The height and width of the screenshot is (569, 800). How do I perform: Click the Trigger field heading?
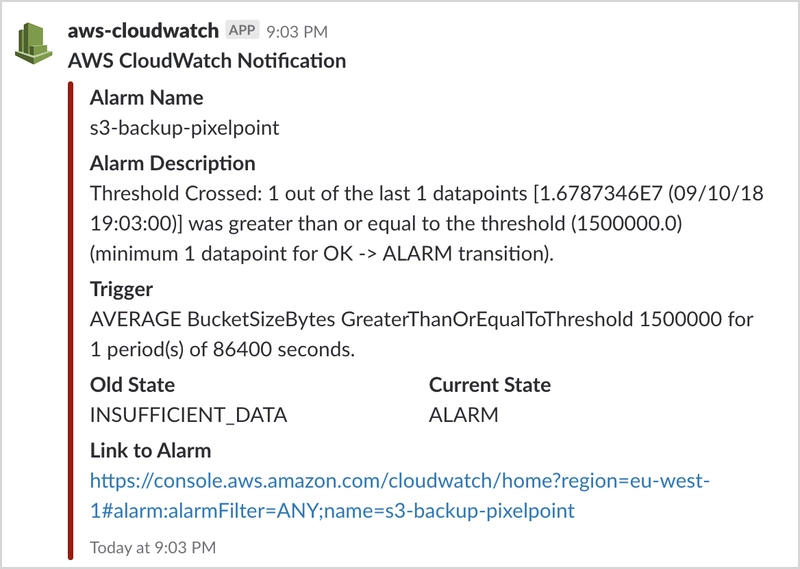121,290
